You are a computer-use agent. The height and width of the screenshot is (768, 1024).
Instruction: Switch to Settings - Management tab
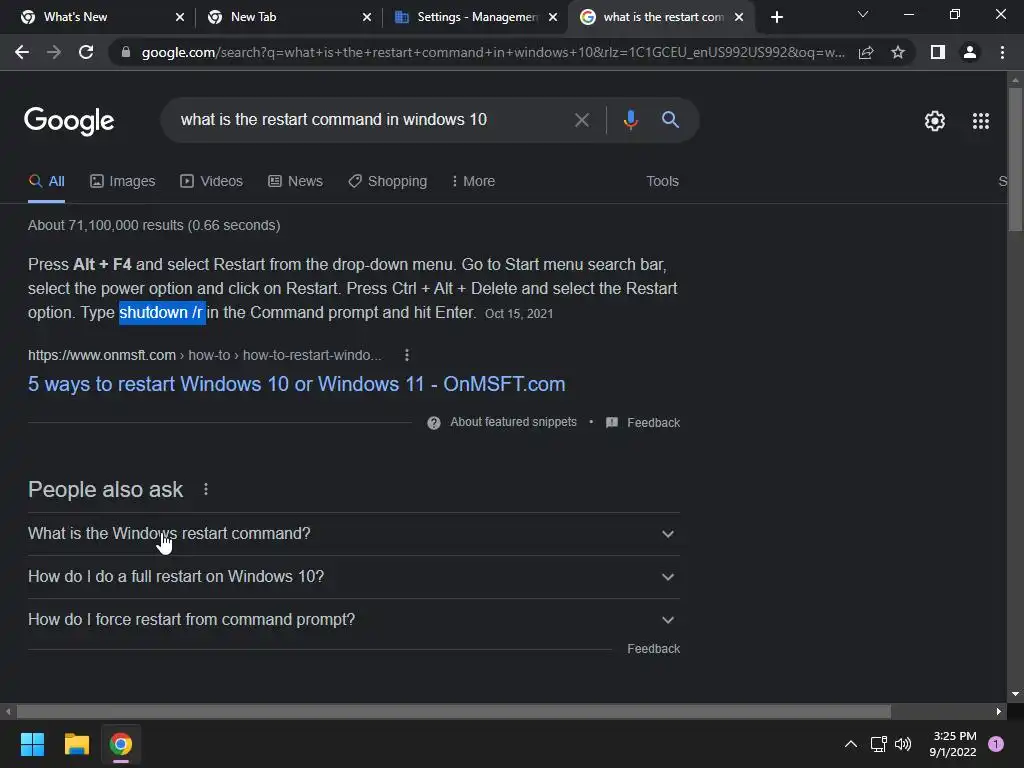pyautogui.click(x=477, y=17)
